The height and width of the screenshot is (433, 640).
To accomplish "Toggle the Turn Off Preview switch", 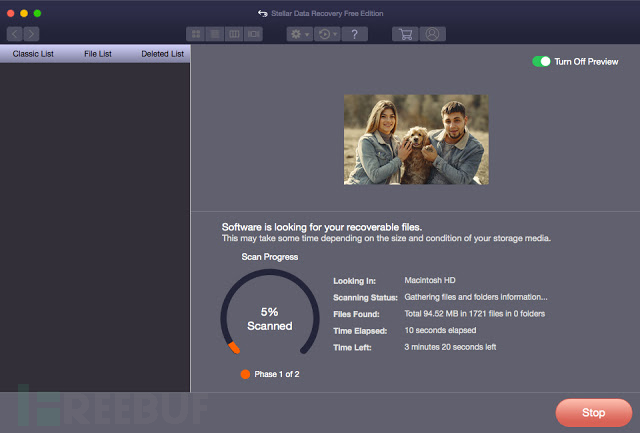I will (x=541, y=62).
